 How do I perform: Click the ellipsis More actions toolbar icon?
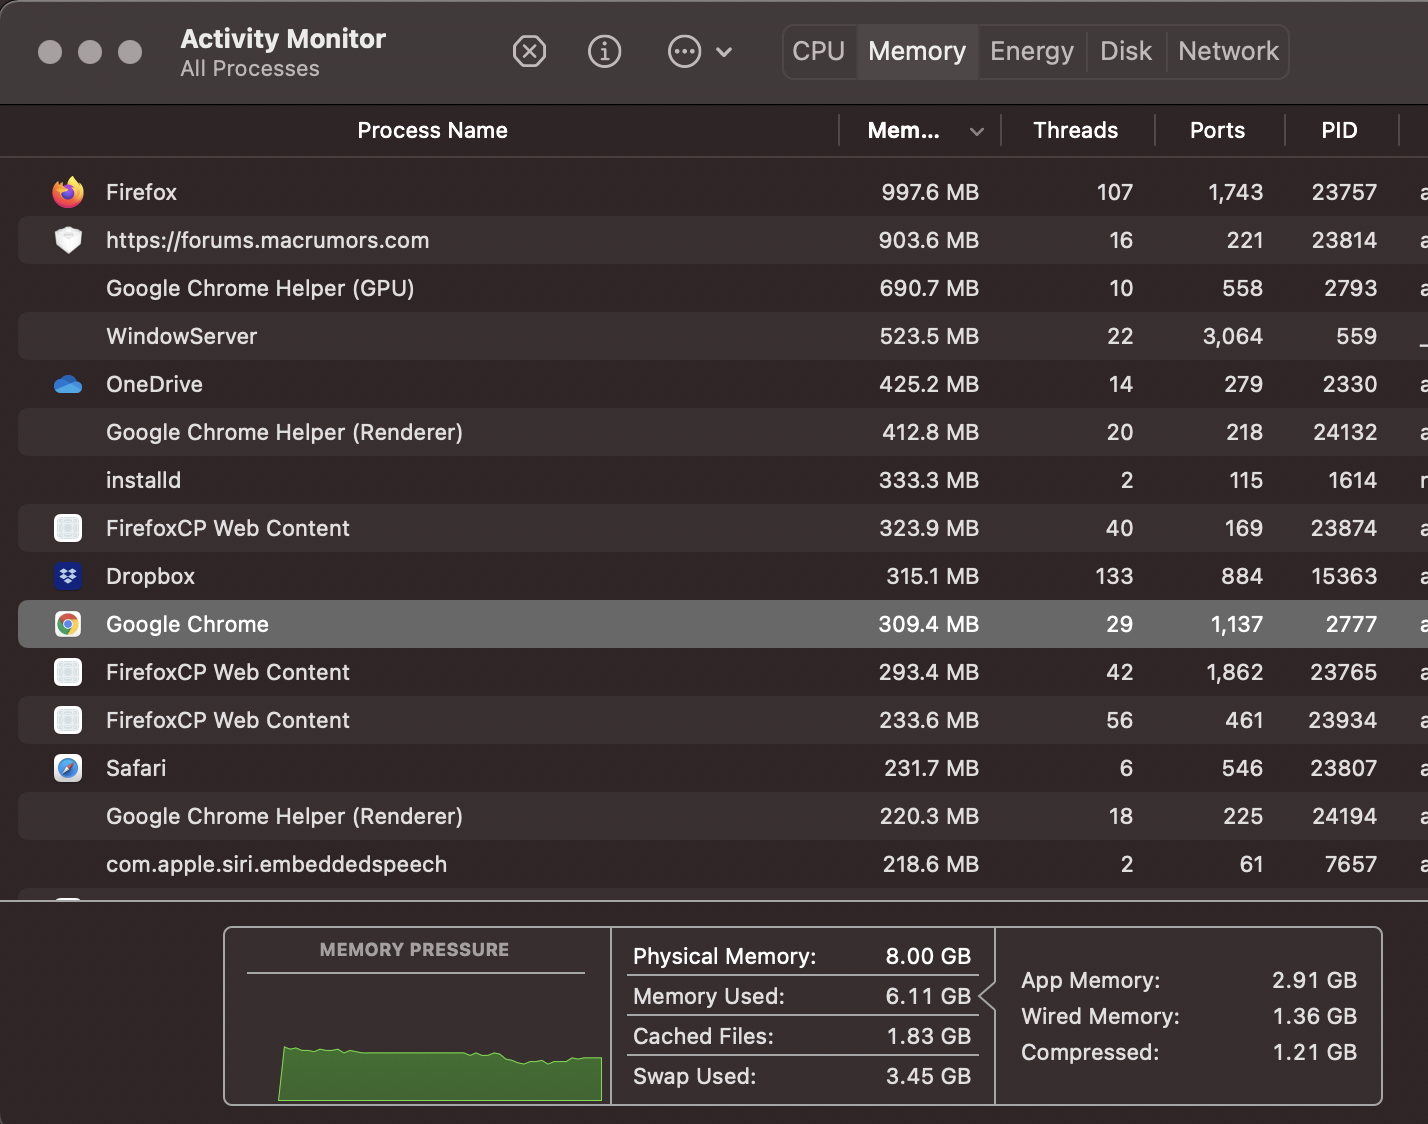(684, 51)
